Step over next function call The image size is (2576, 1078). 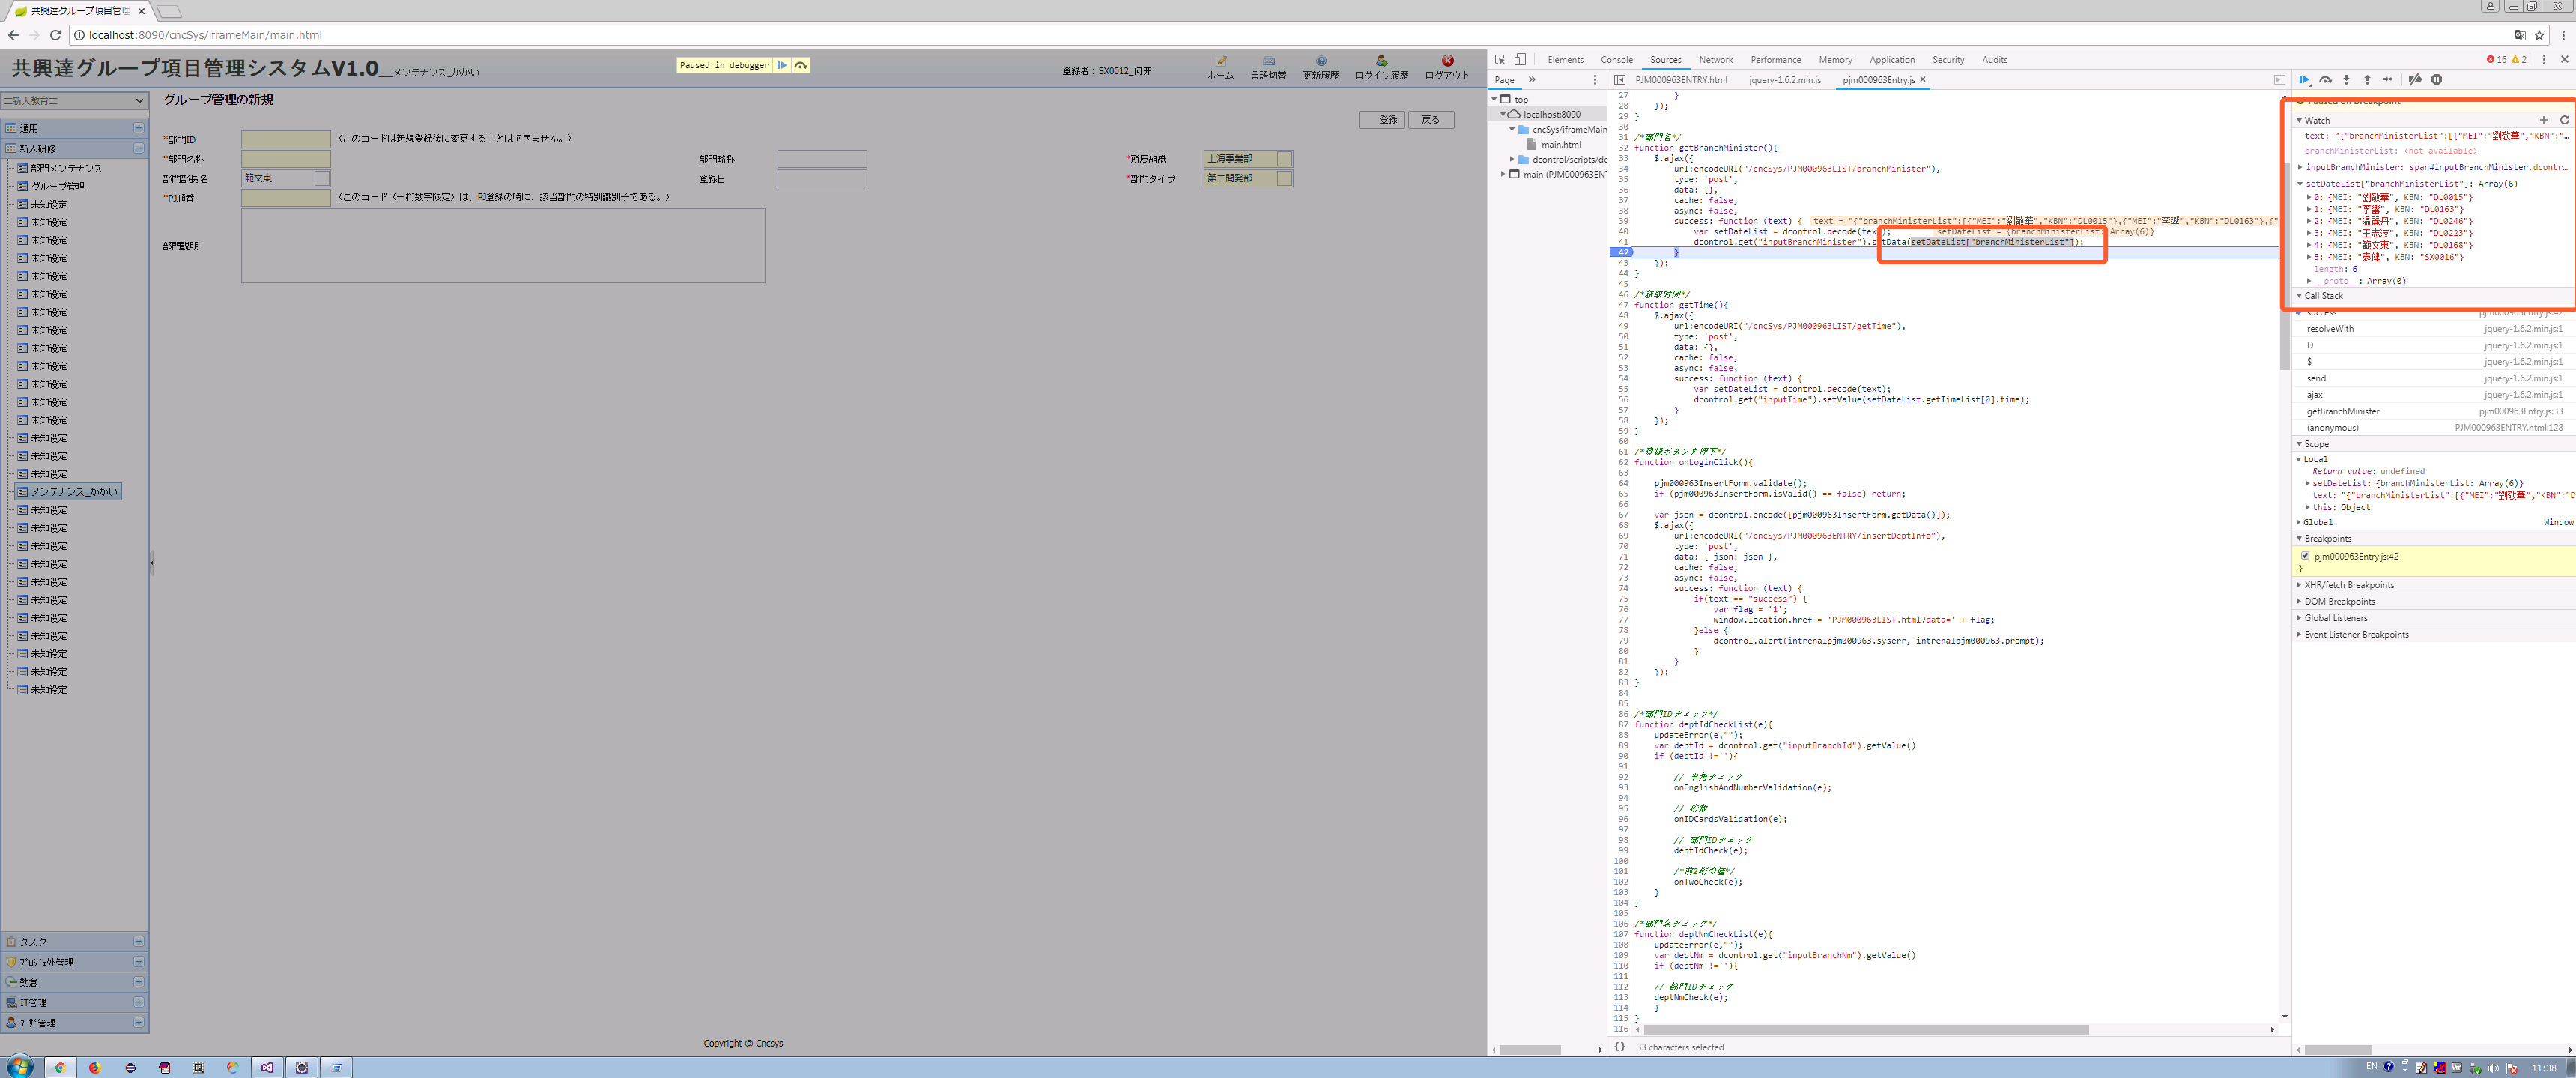click(x=2325, y=80)
